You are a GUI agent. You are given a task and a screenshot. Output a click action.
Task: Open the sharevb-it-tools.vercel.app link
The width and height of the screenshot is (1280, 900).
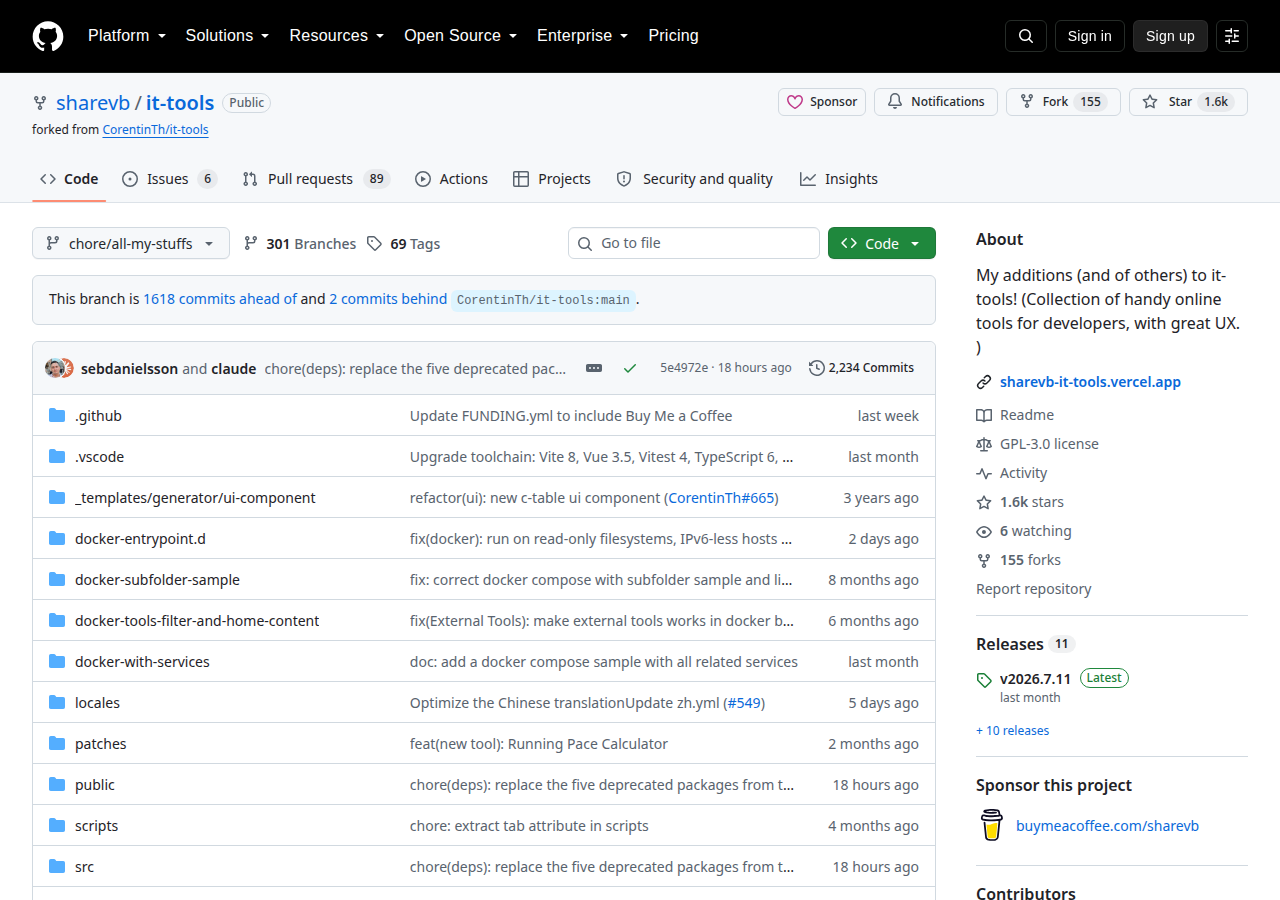(x=1090, y=382)
